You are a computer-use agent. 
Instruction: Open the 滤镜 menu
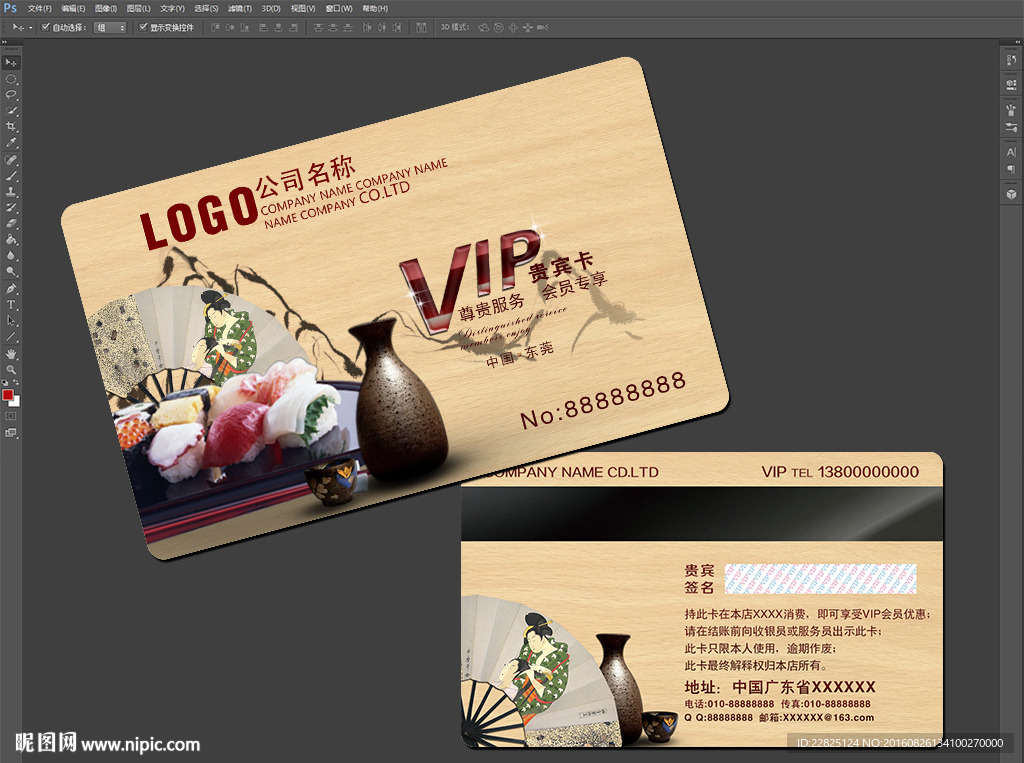[x=241, y=8]
